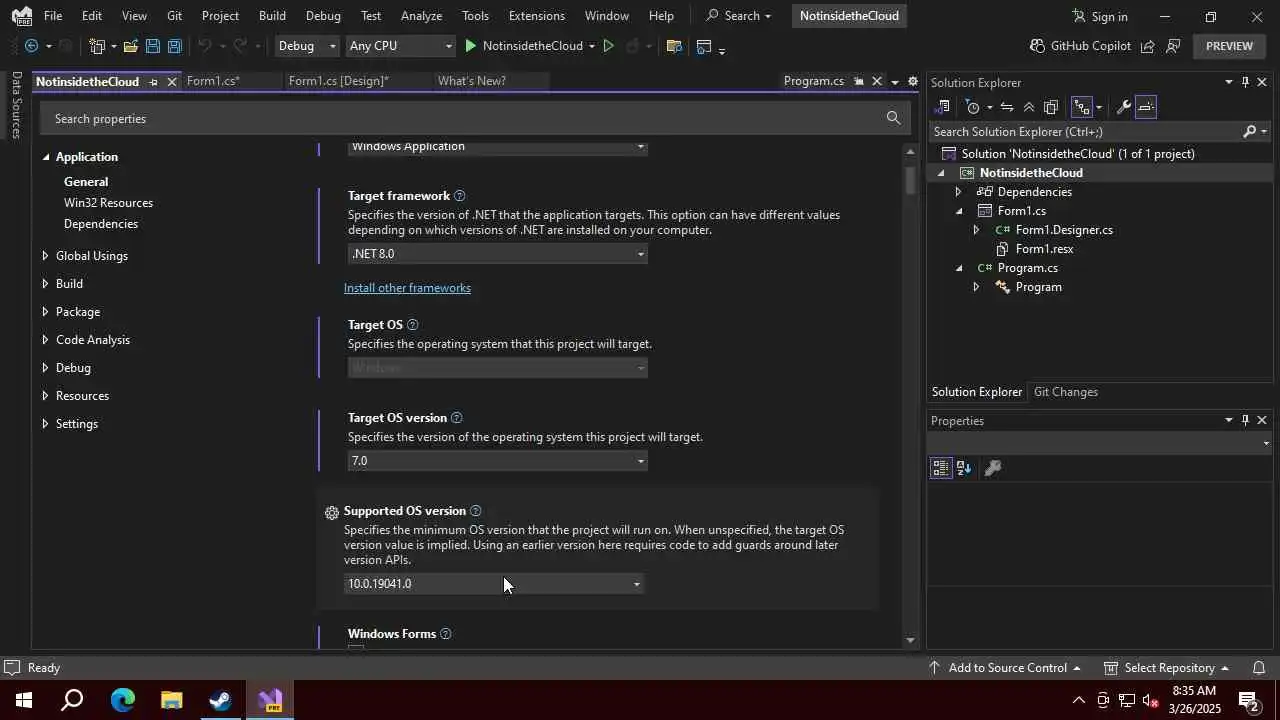Click Pending Changes Filter clock icon
Screen dimensions: 1280x720
pos(973,107)
